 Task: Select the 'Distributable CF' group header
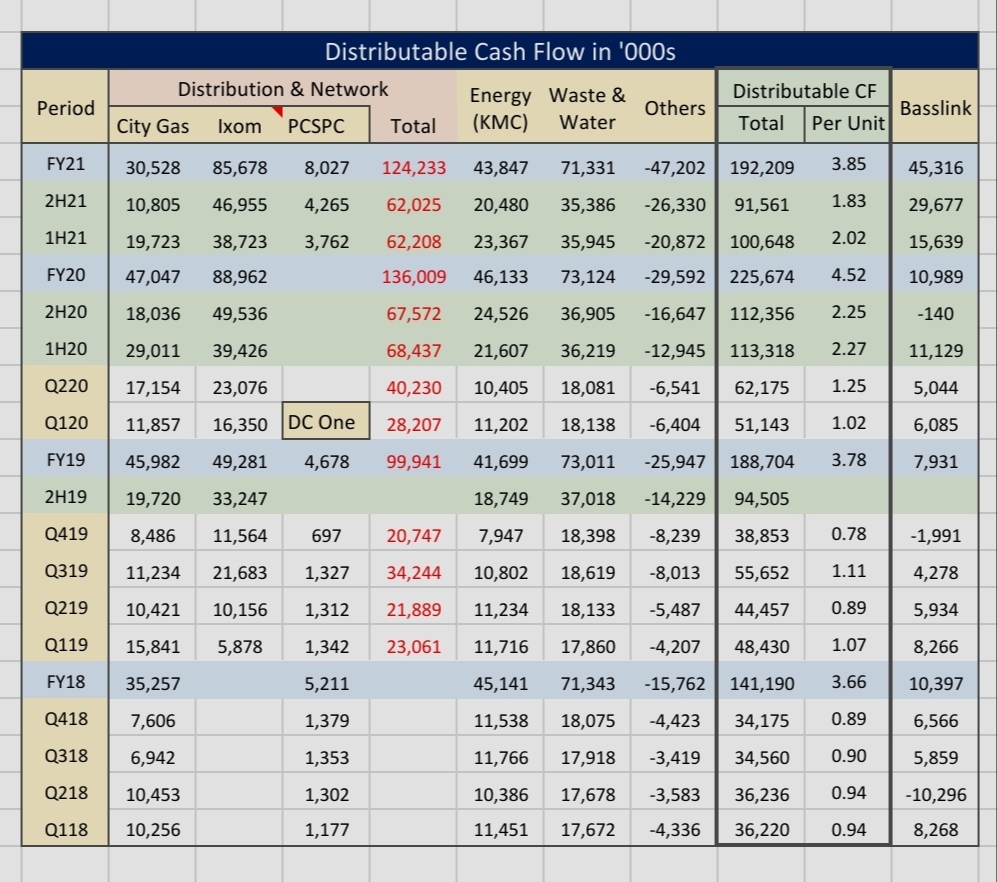tap(804, 91)
